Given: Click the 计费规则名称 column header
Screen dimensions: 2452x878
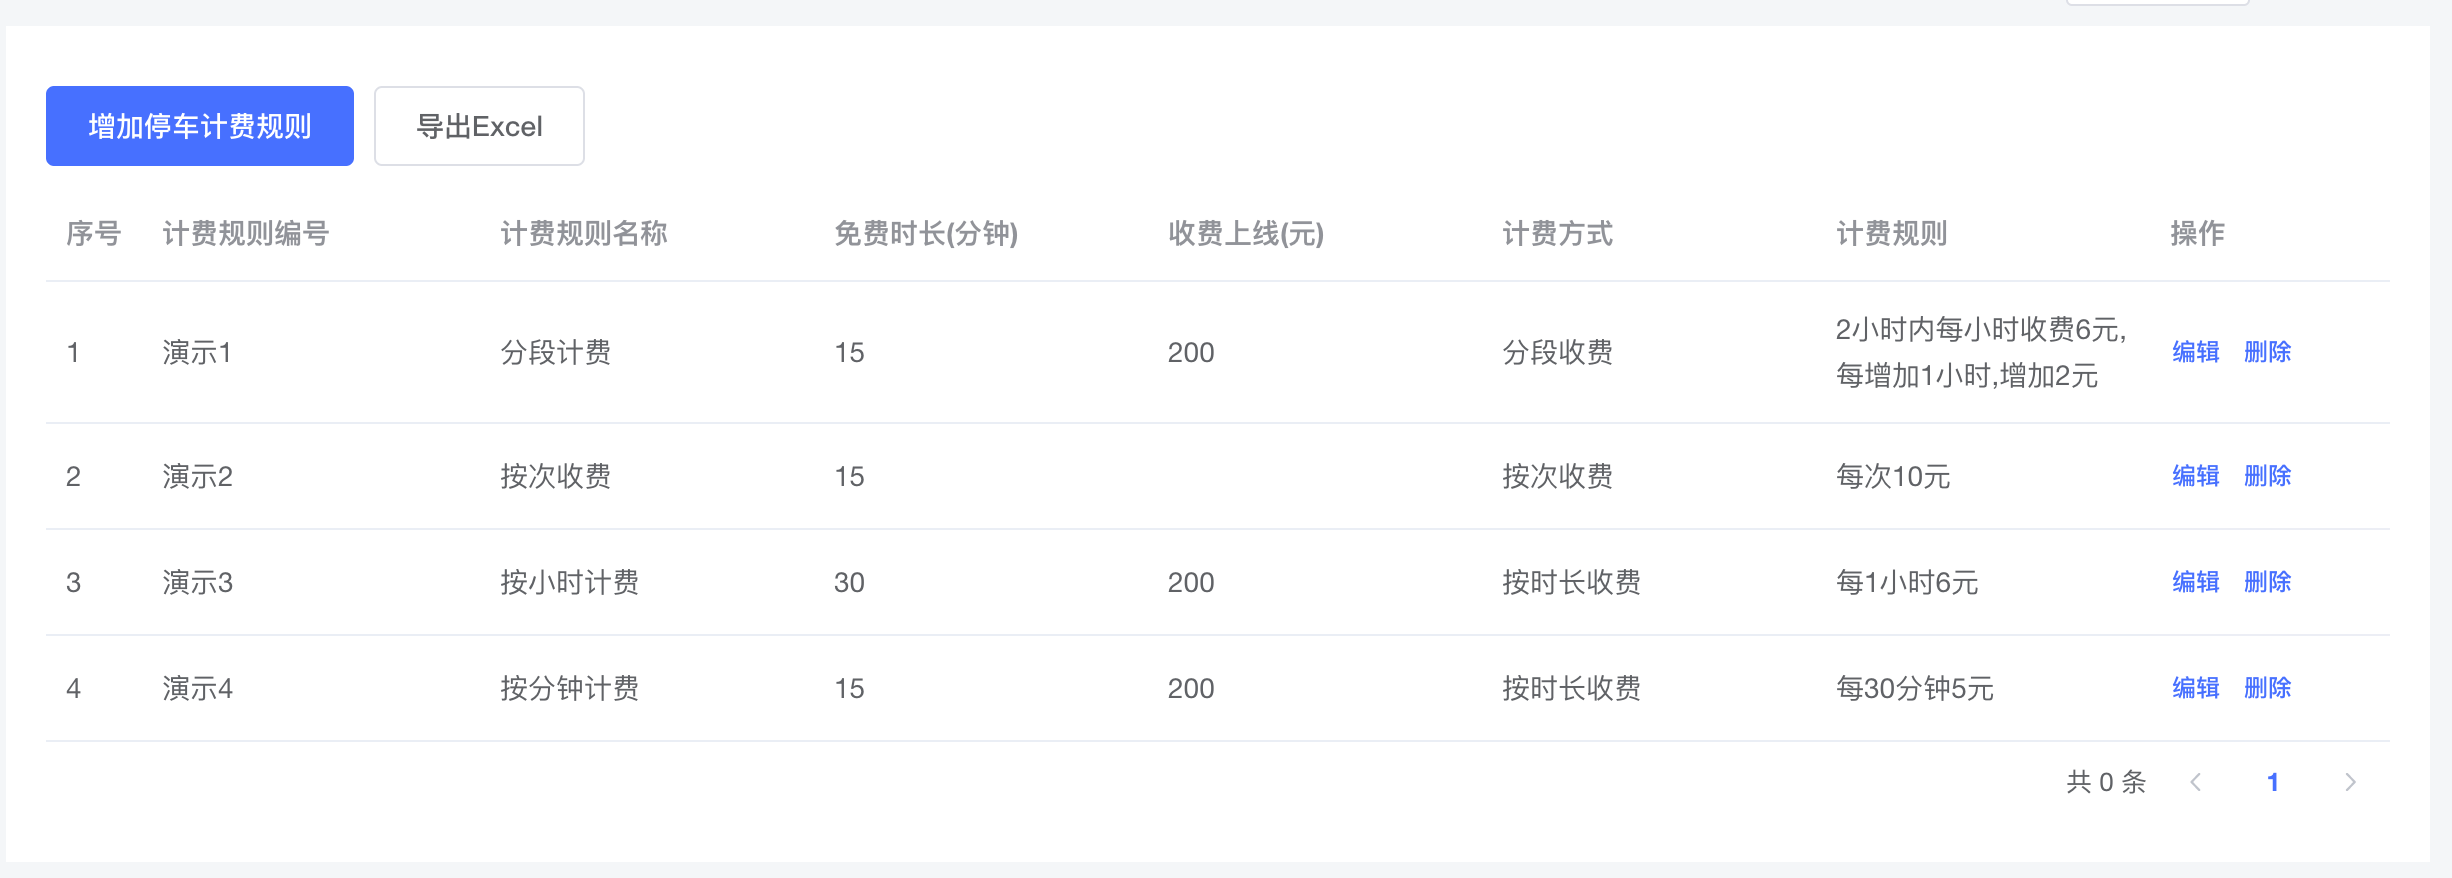Looking at the screenshot, I should coord(585,235).
